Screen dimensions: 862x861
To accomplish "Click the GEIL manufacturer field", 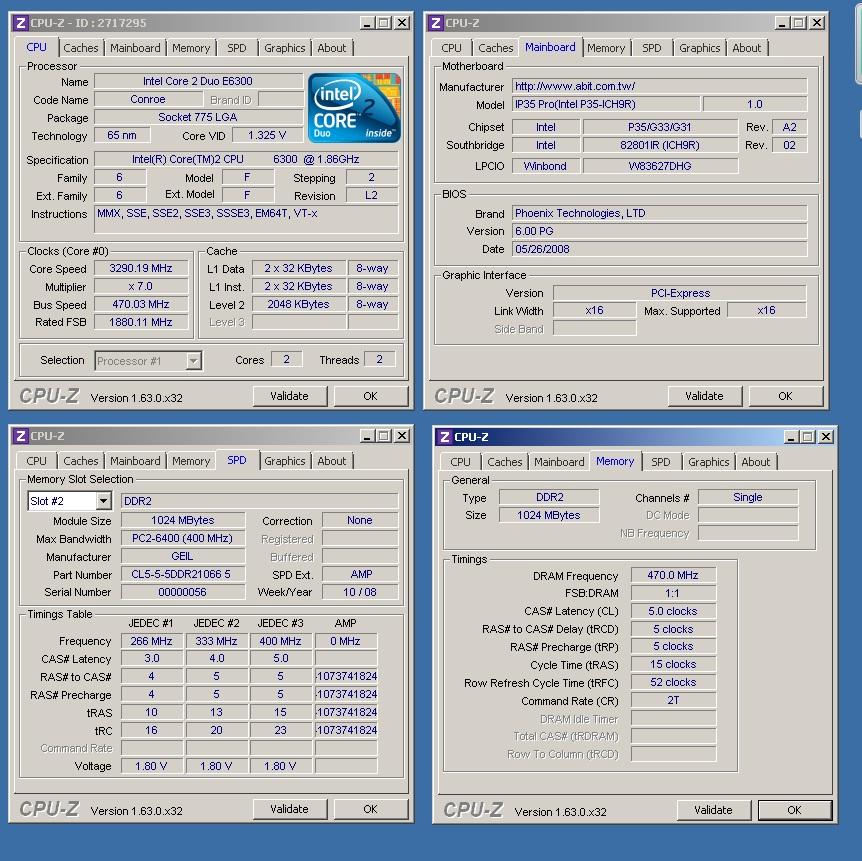I will [183, 556].
